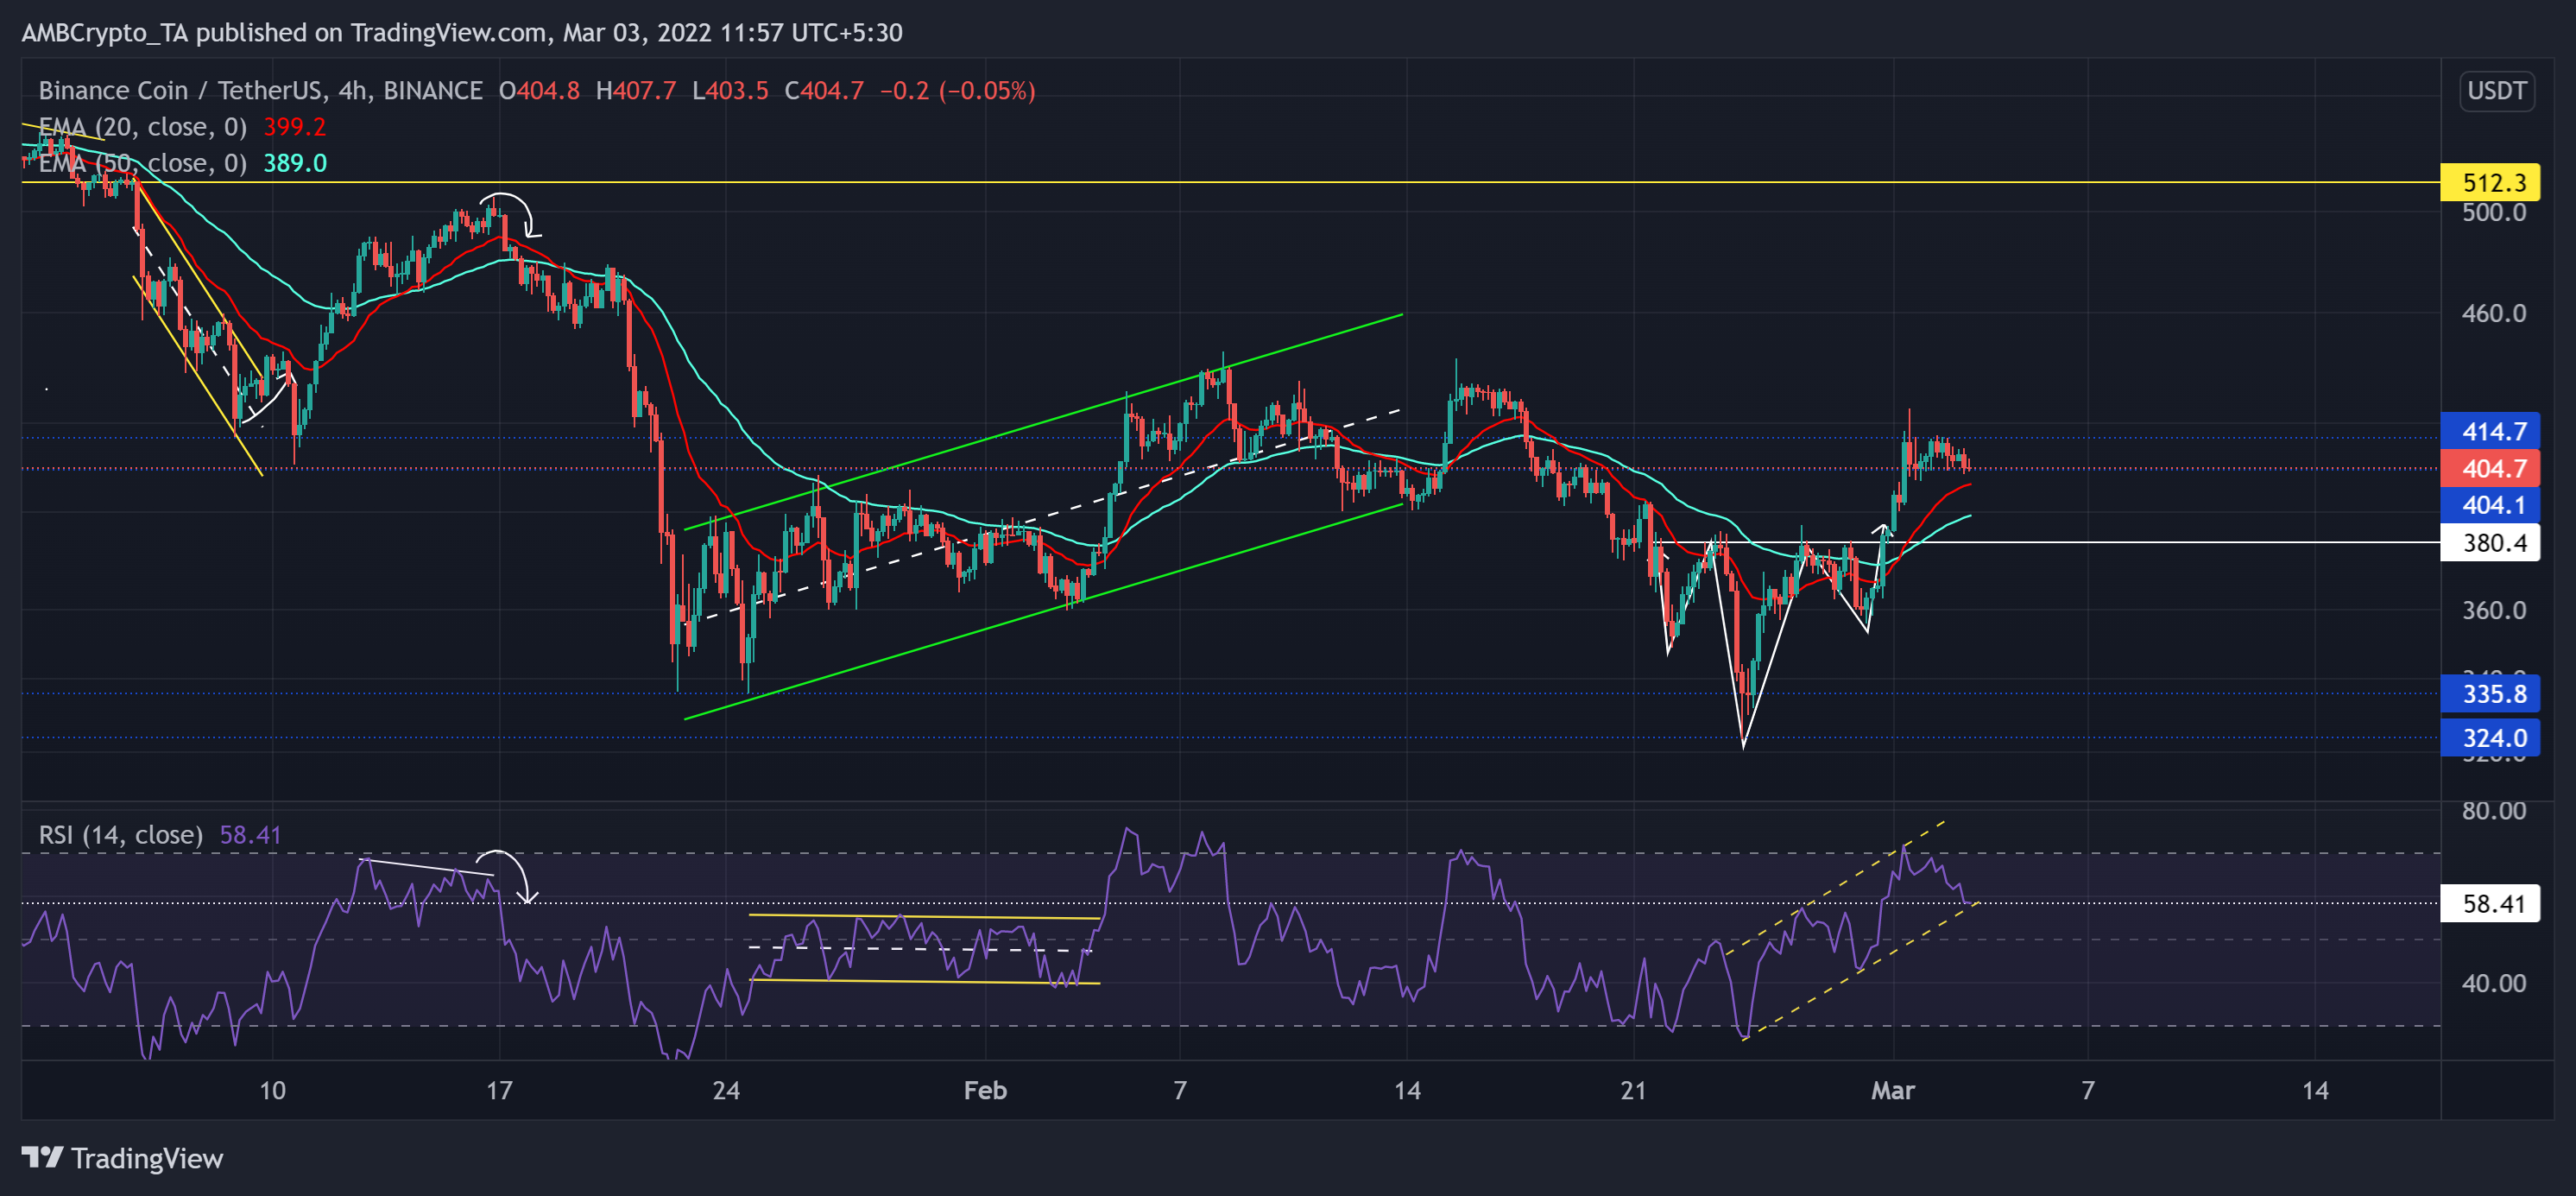
Task: Click the EMA 20 value 399.2
Action: [295, 127]
